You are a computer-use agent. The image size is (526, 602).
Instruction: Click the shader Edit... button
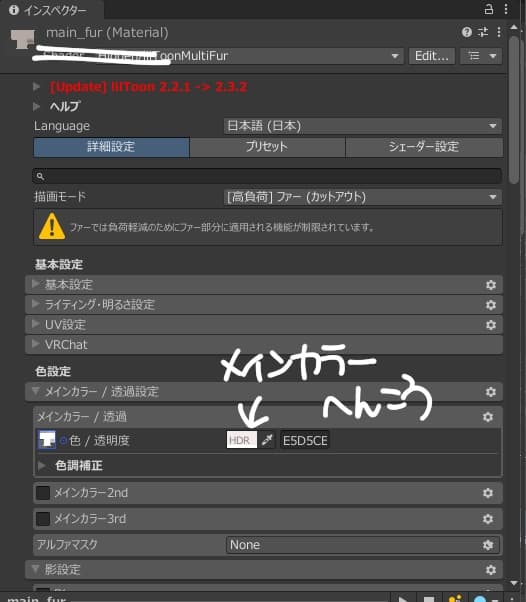coord(432,56)
